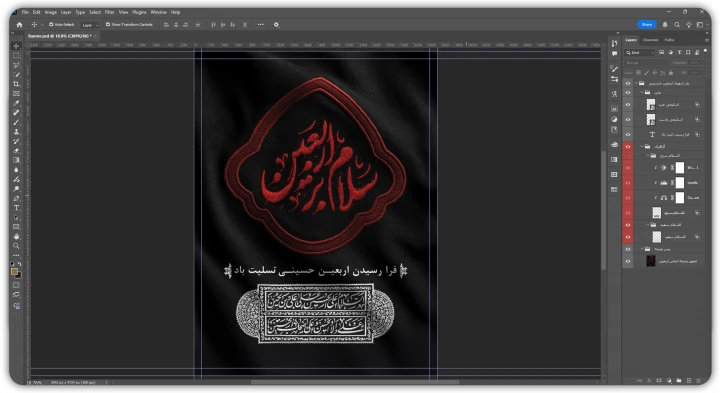This screenshot has height=393, width=720.
Task: Open the Opacity value dropdown
Action: pyautogui.click(x=695, y=63)
